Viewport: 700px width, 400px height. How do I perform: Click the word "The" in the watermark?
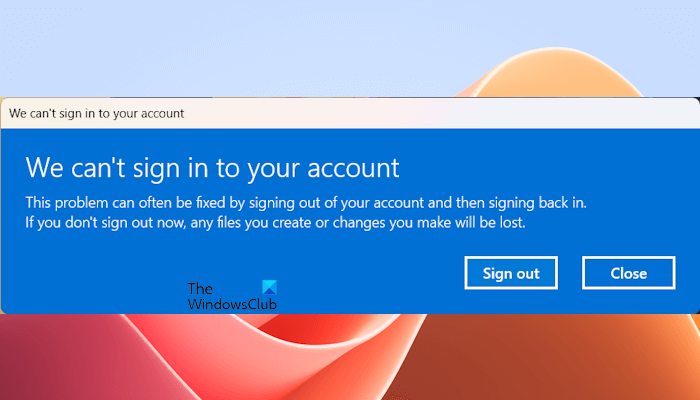(x=200, y=289)
